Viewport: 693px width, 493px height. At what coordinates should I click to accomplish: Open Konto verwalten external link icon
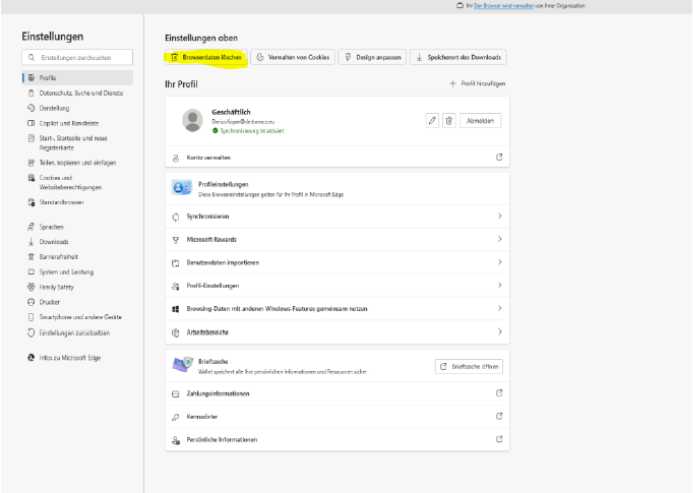(498, 158)
